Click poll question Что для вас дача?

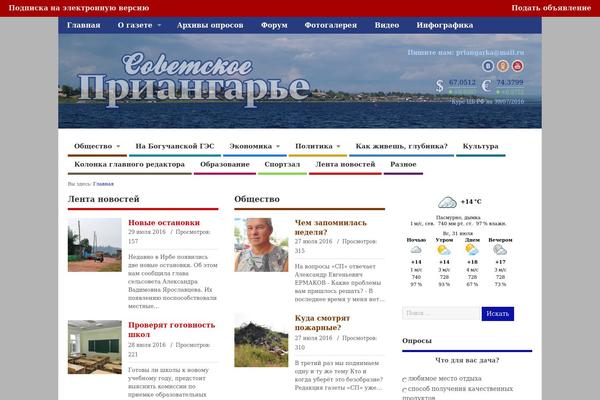467,360
